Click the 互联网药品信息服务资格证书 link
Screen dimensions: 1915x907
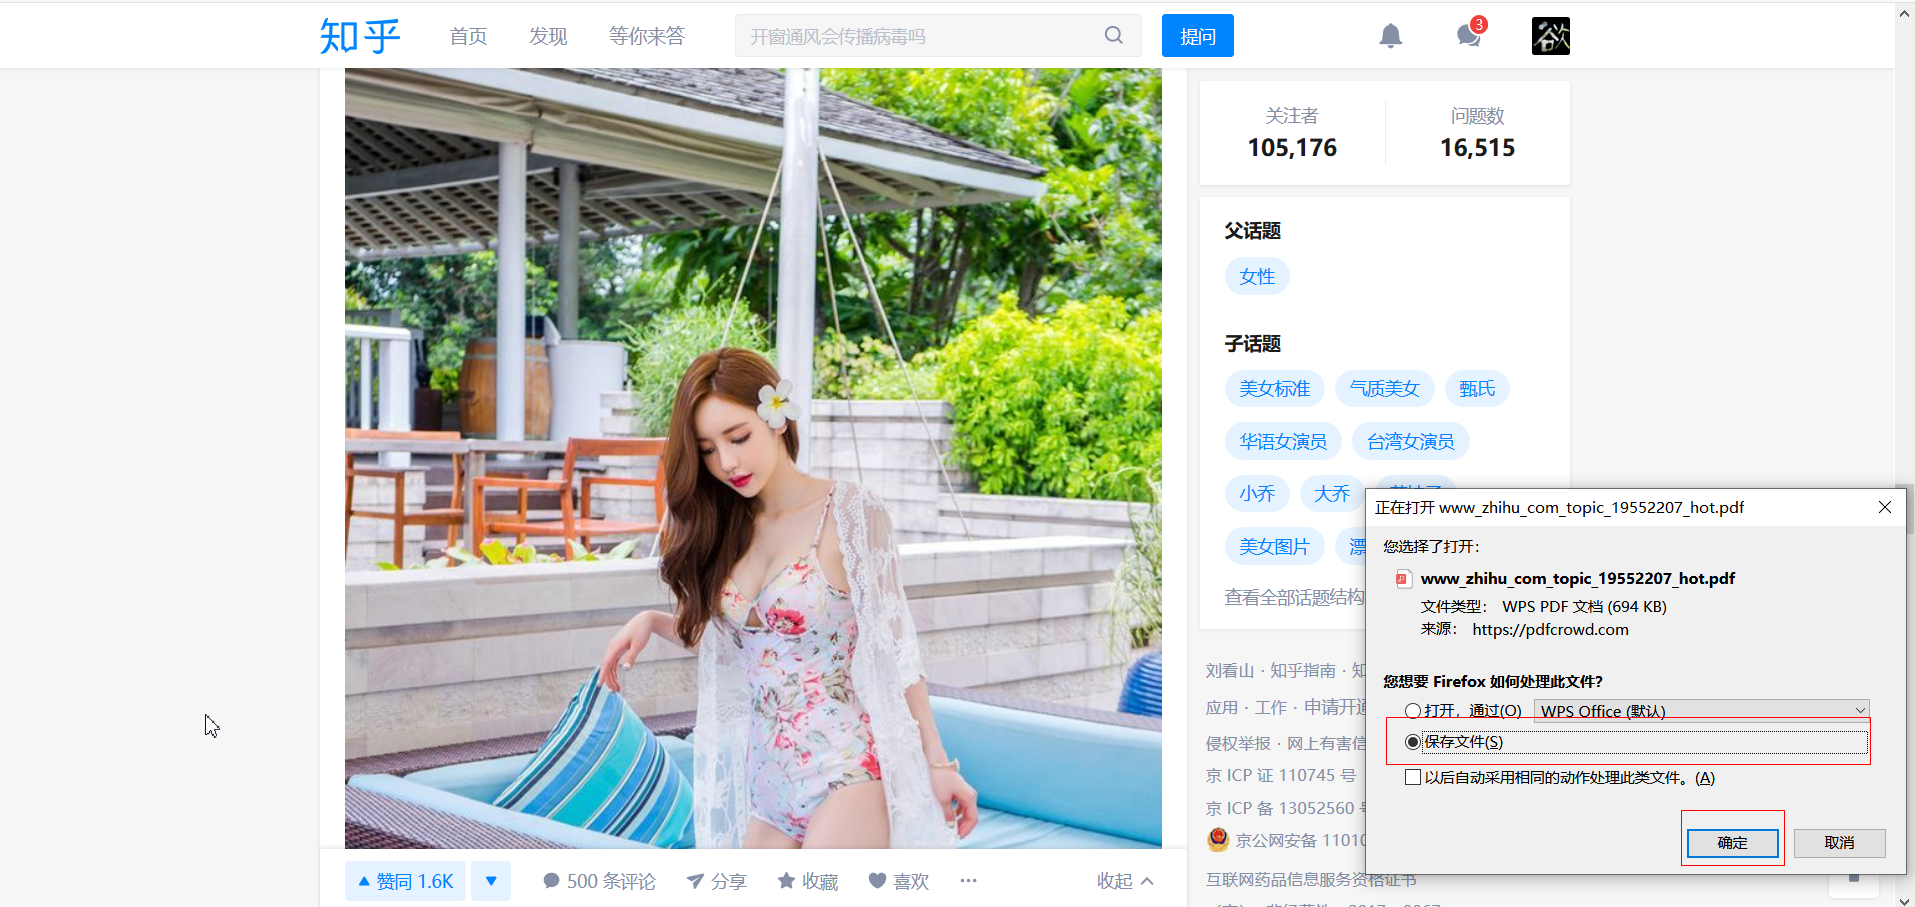click(x=1311, y=879)
